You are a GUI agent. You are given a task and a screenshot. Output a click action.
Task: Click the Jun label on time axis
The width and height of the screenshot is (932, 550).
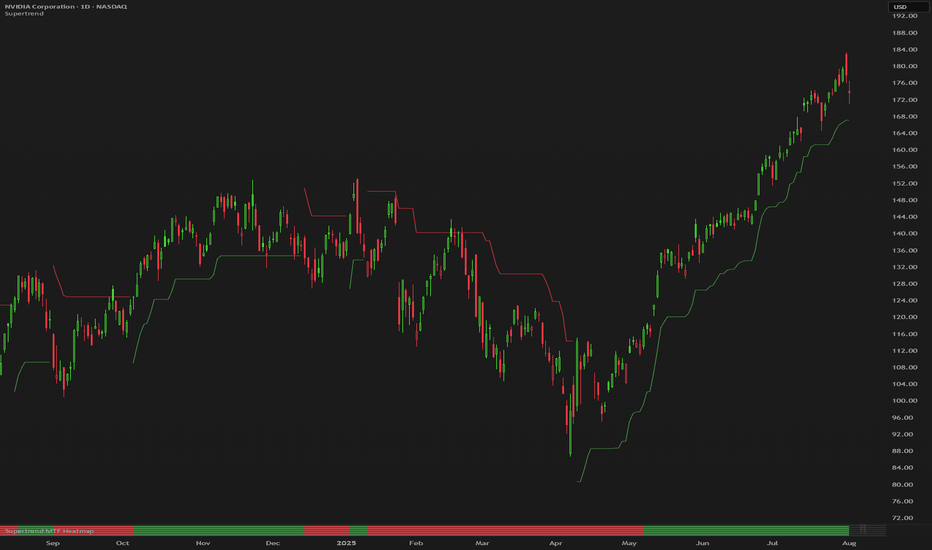click(703, 543)
